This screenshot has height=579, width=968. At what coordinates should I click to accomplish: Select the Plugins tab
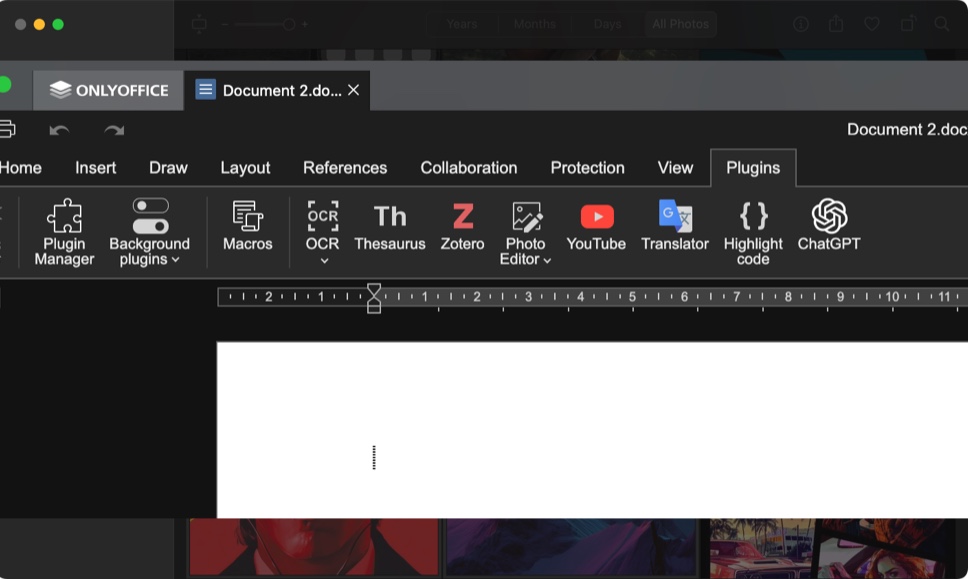pyautogui.click(x=753, y=168)
